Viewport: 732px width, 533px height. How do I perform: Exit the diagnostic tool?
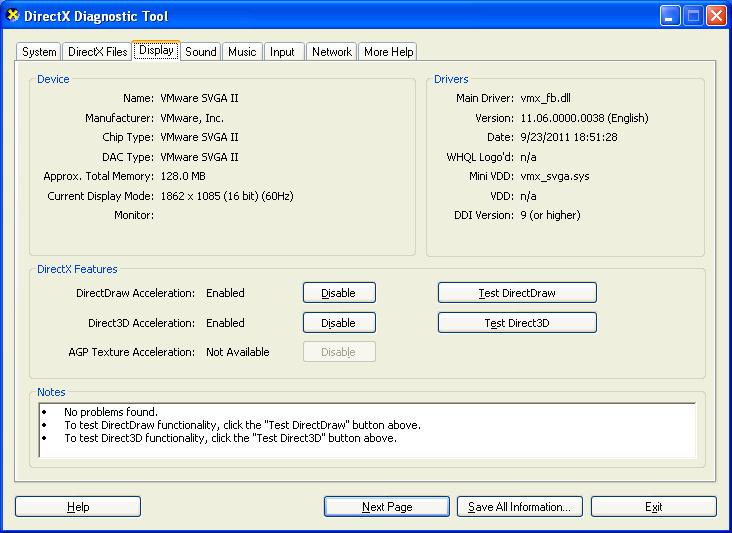[x=654, y=507]
